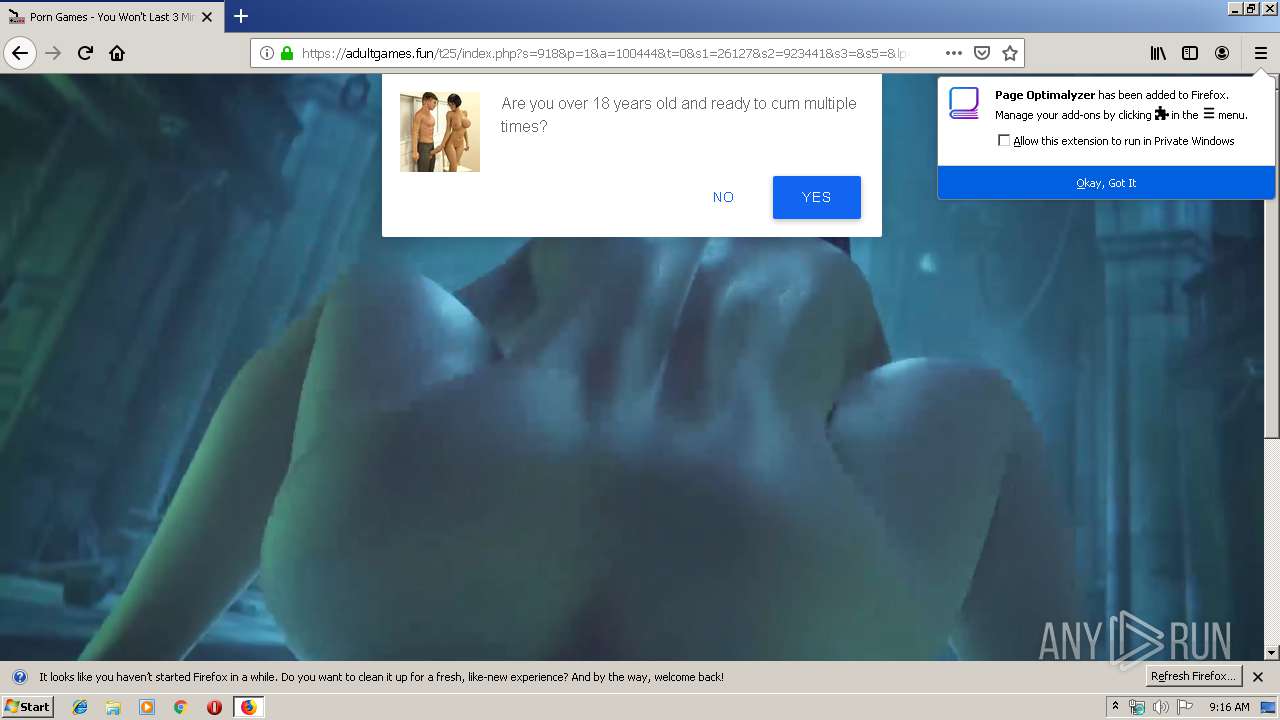
Task: Open network icon in system tray
Action: [1137, 707]
